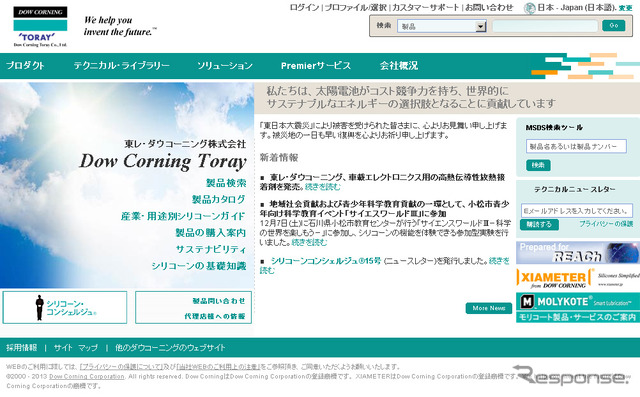This screenshot has width=640, height=397.
Task: Open カスタマーサポート link
Action: click(x=426, y=7)
